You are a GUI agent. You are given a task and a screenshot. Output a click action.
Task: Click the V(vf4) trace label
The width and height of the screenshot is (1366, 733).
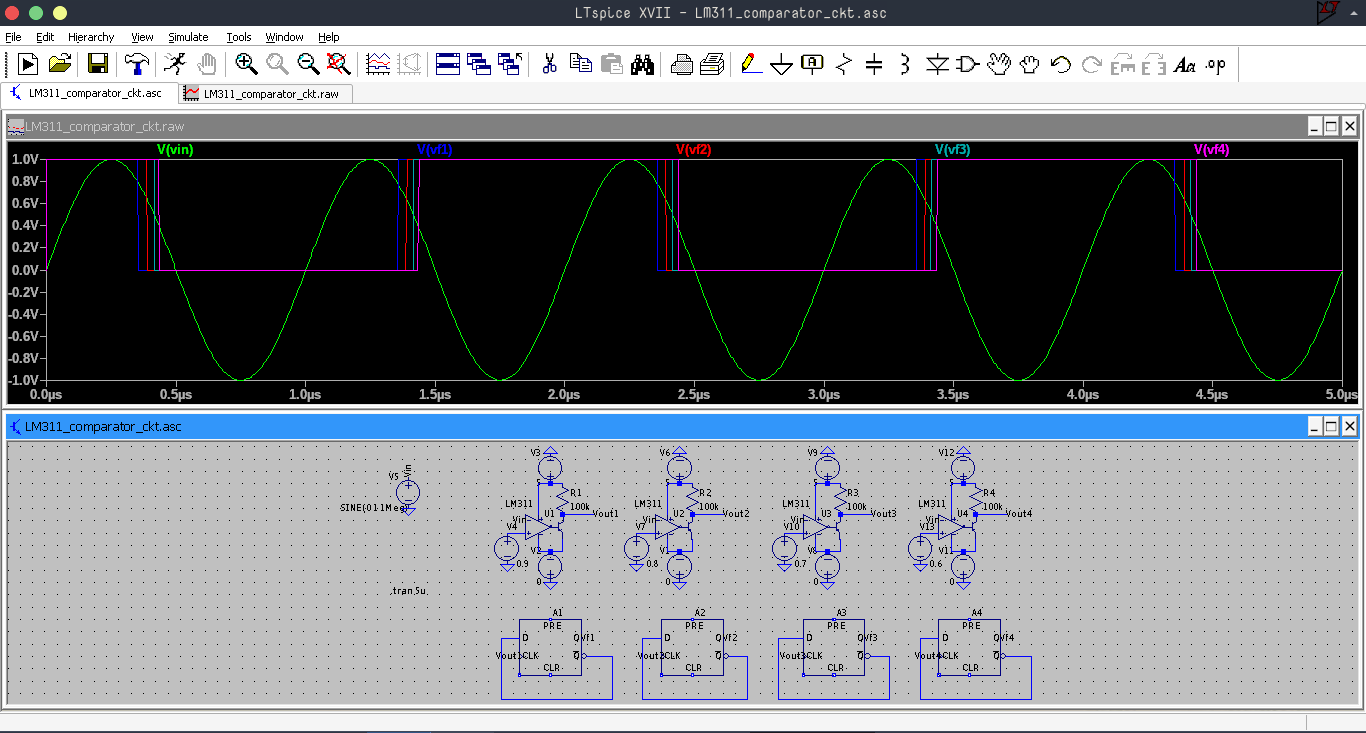[x=1212, y=150]
